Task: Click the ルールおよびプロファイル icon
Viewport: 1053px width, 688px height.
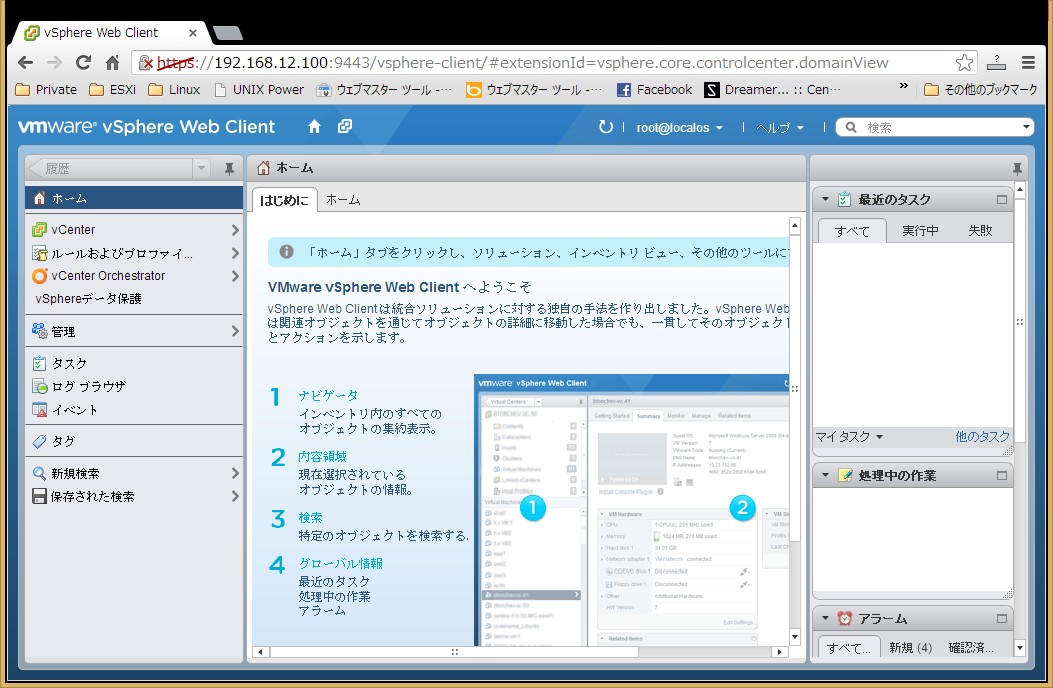Action: pyautogui.click(x=39, y=253)
